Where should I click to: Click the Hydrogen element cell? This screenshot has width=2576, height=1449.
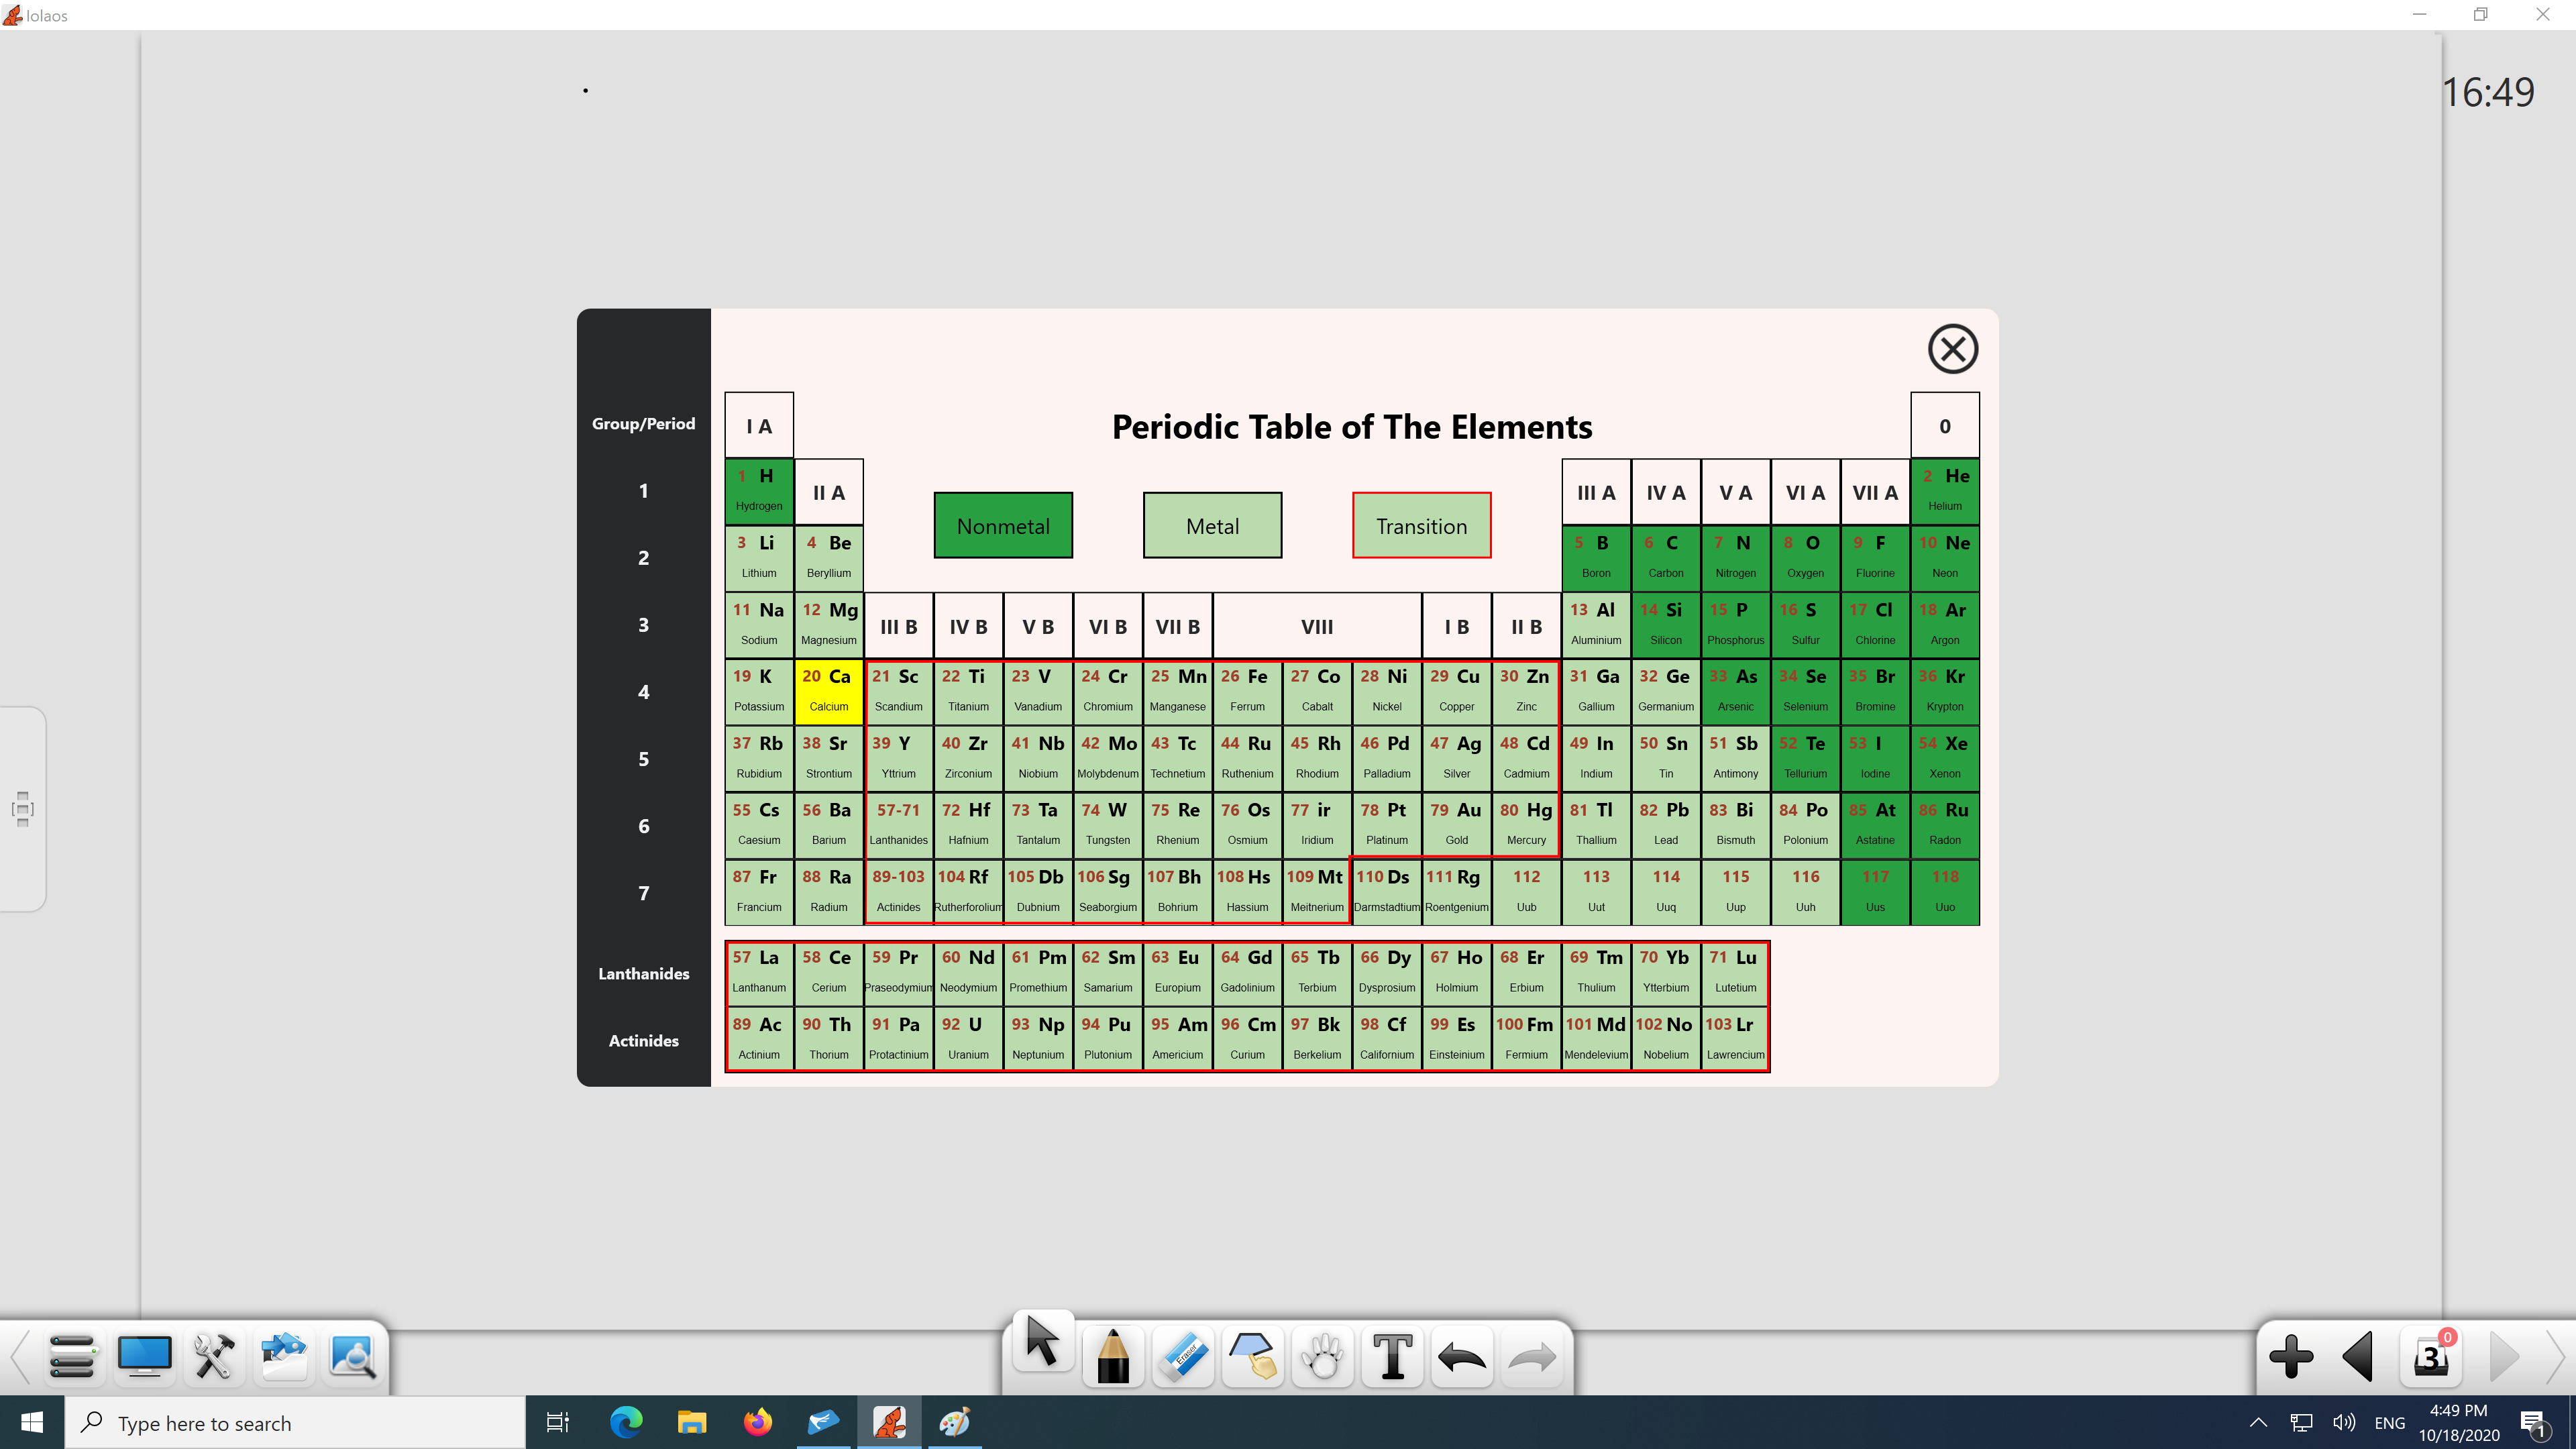pyautogui.click(x=759, y=490)
